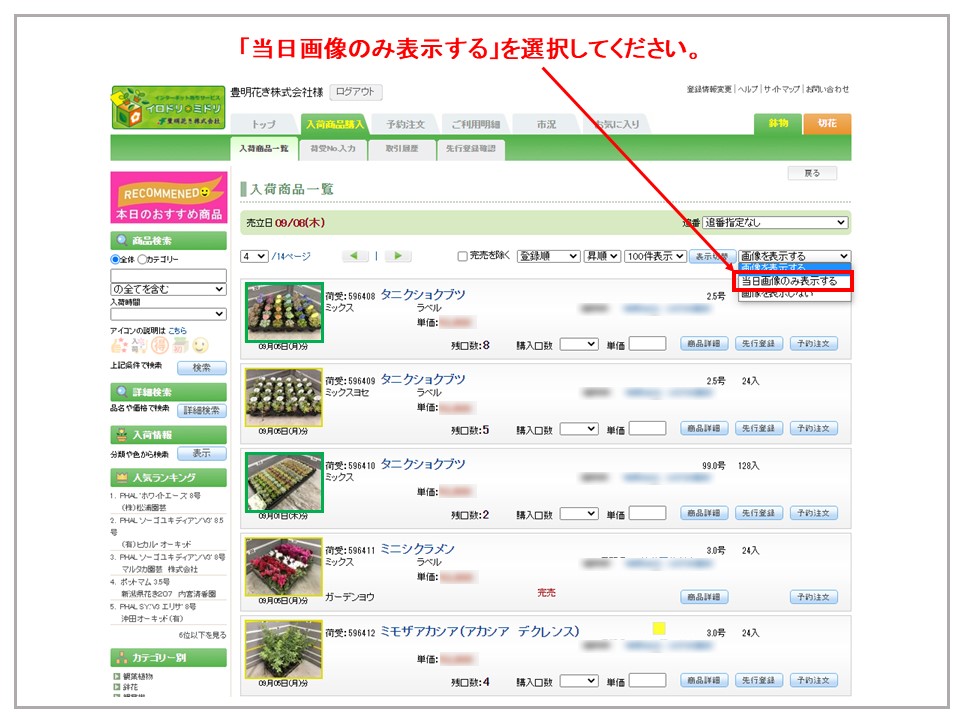Switch to the 予約注文 tab
This screenshot has height=720, width=960.
pos(405,125)
